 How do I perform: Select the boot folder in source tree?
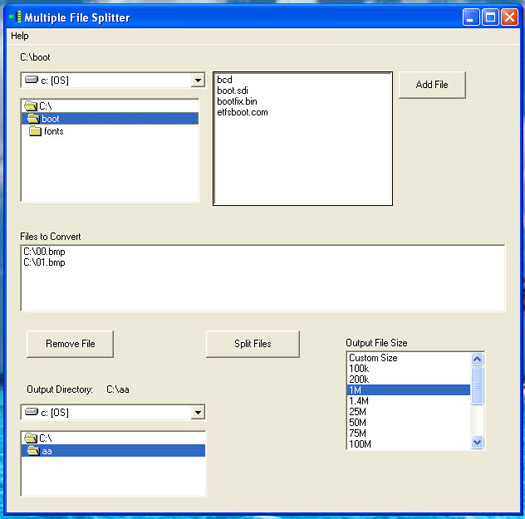coord(110,119)
